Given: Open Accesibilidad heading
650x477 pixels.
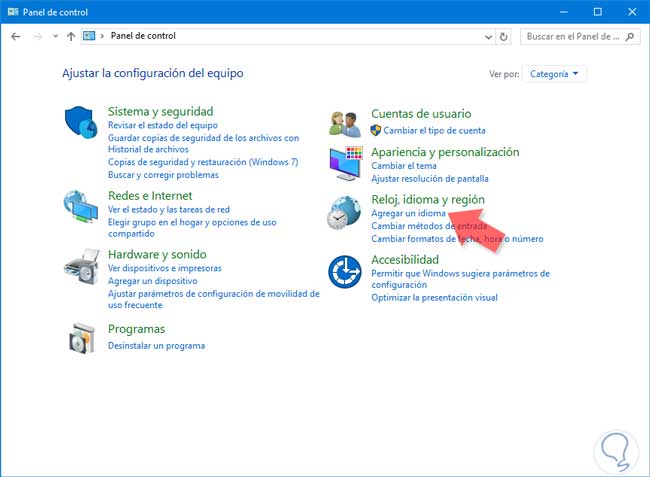Looking at the screenshot, I should click(405, 259).
